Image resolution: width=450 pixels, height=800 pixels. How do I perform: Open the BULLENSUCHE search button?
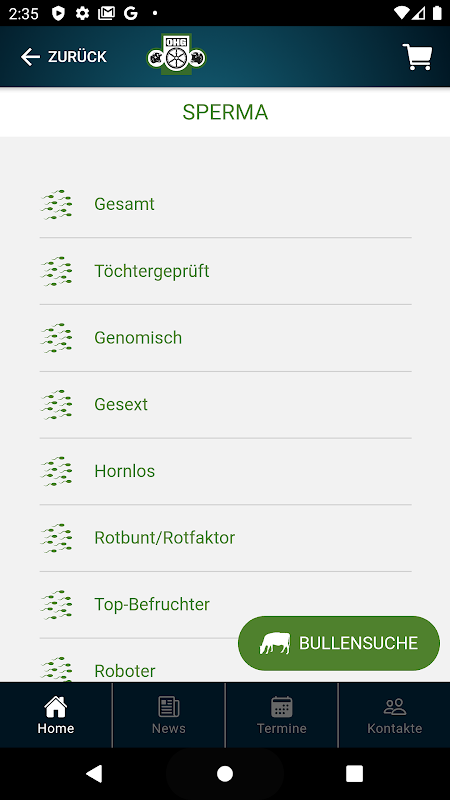(339, 643)
